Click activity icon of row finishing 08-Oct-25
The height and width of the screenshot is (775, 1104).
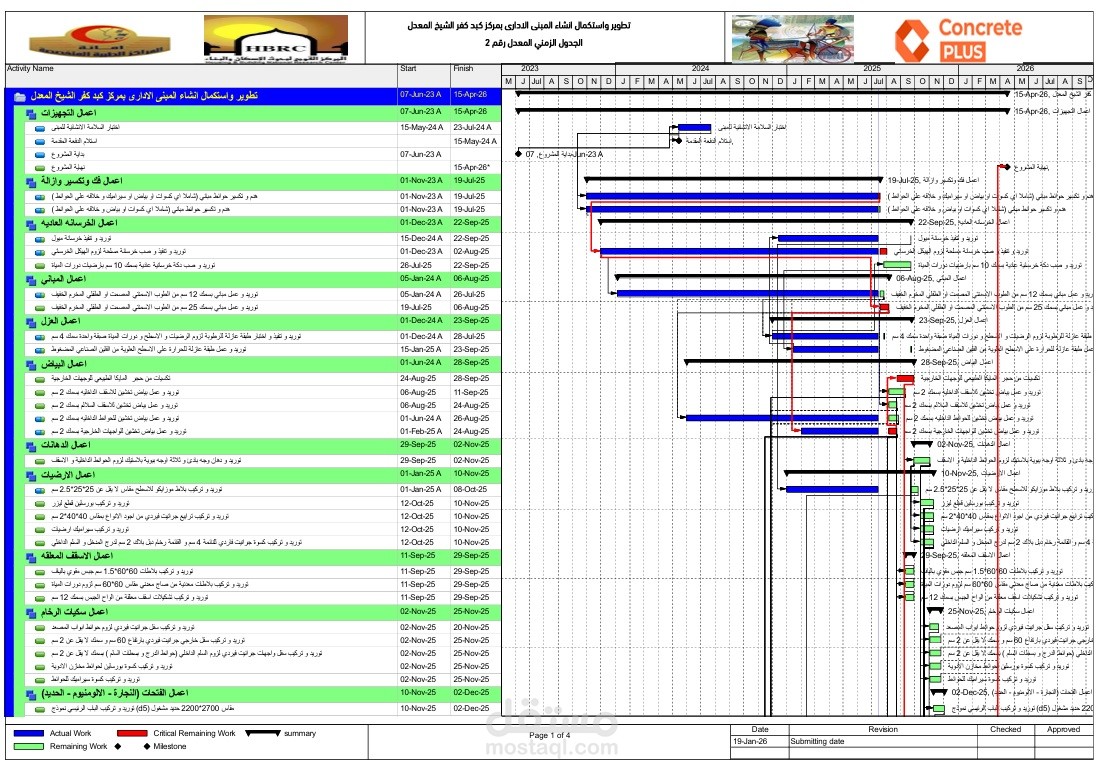[40, 490]
